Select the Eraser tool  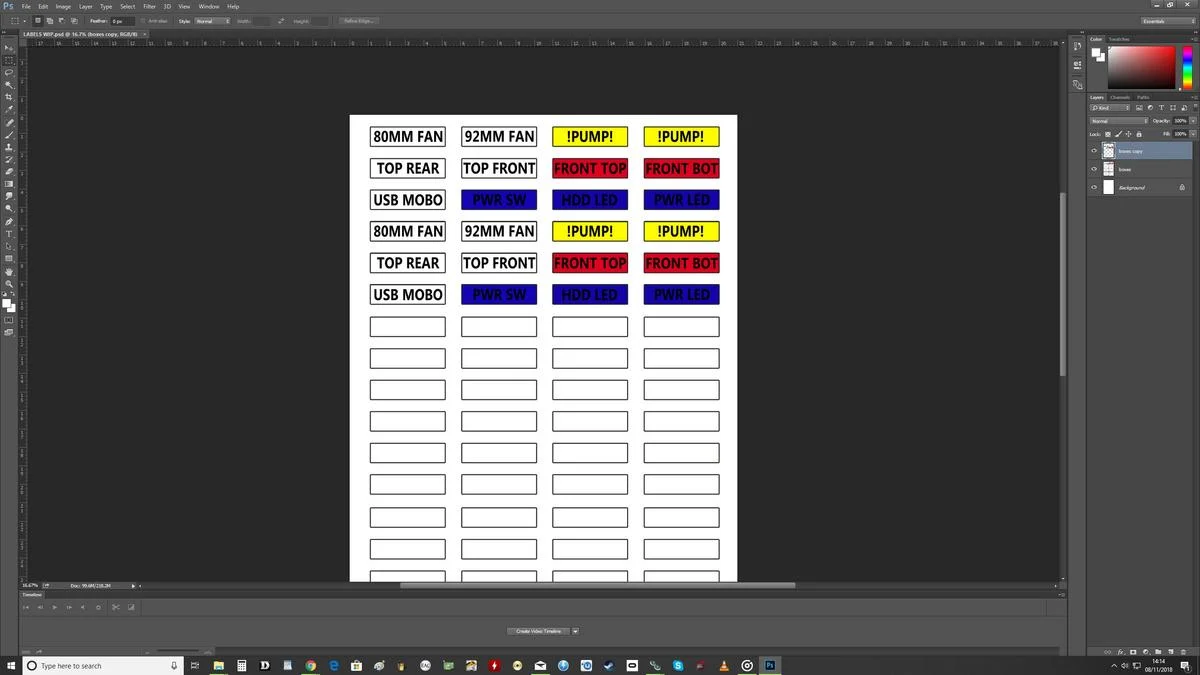pyautogui.click(x=10, y=172)
